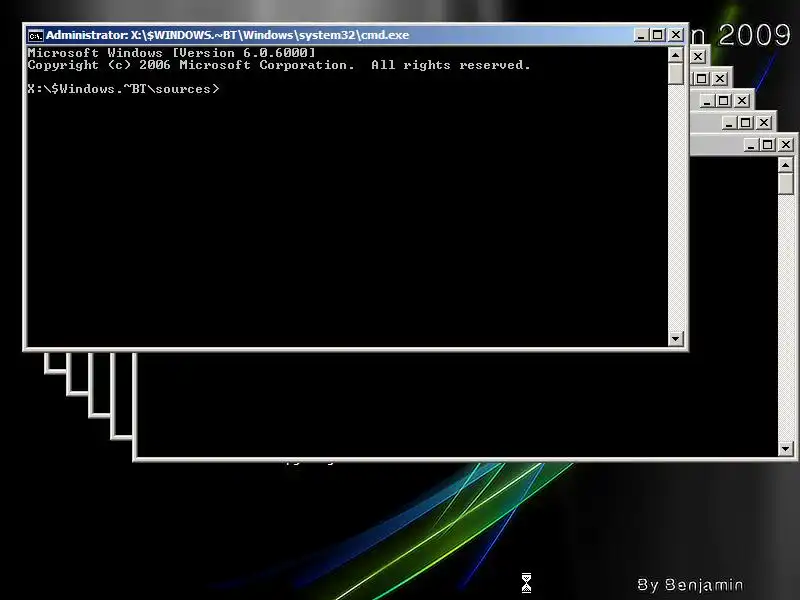
Task: Click the 'Copyright (c) 2006 Microsoft Corporation' line
Action: [x=279, y=65]
